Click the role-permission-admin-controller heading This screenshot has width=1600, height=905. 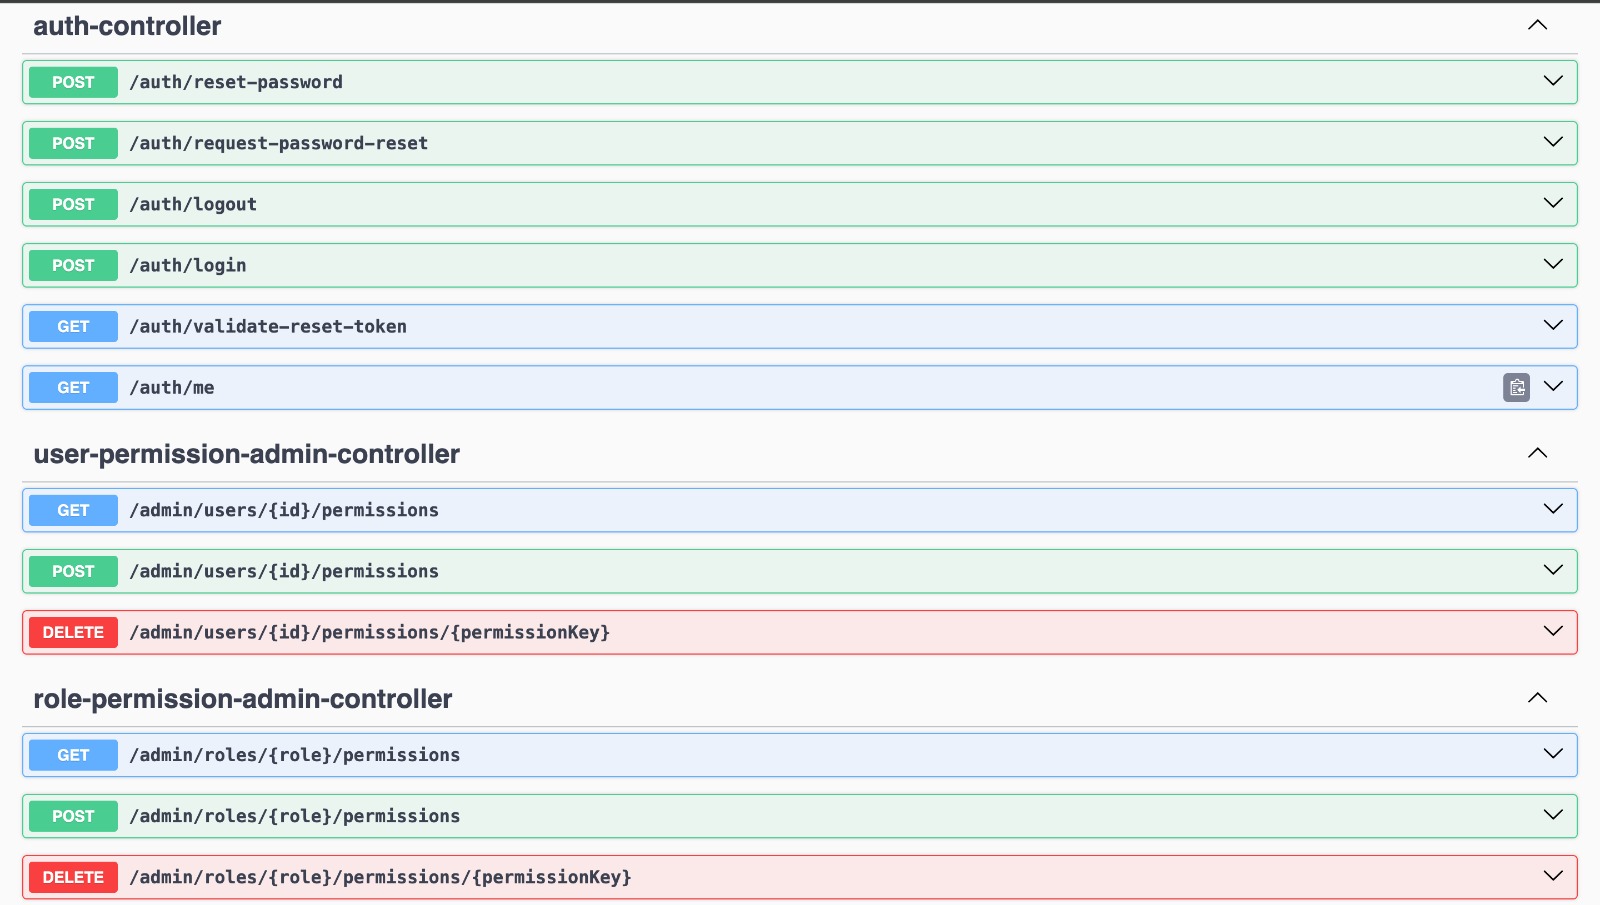click(x=244, y=699)
